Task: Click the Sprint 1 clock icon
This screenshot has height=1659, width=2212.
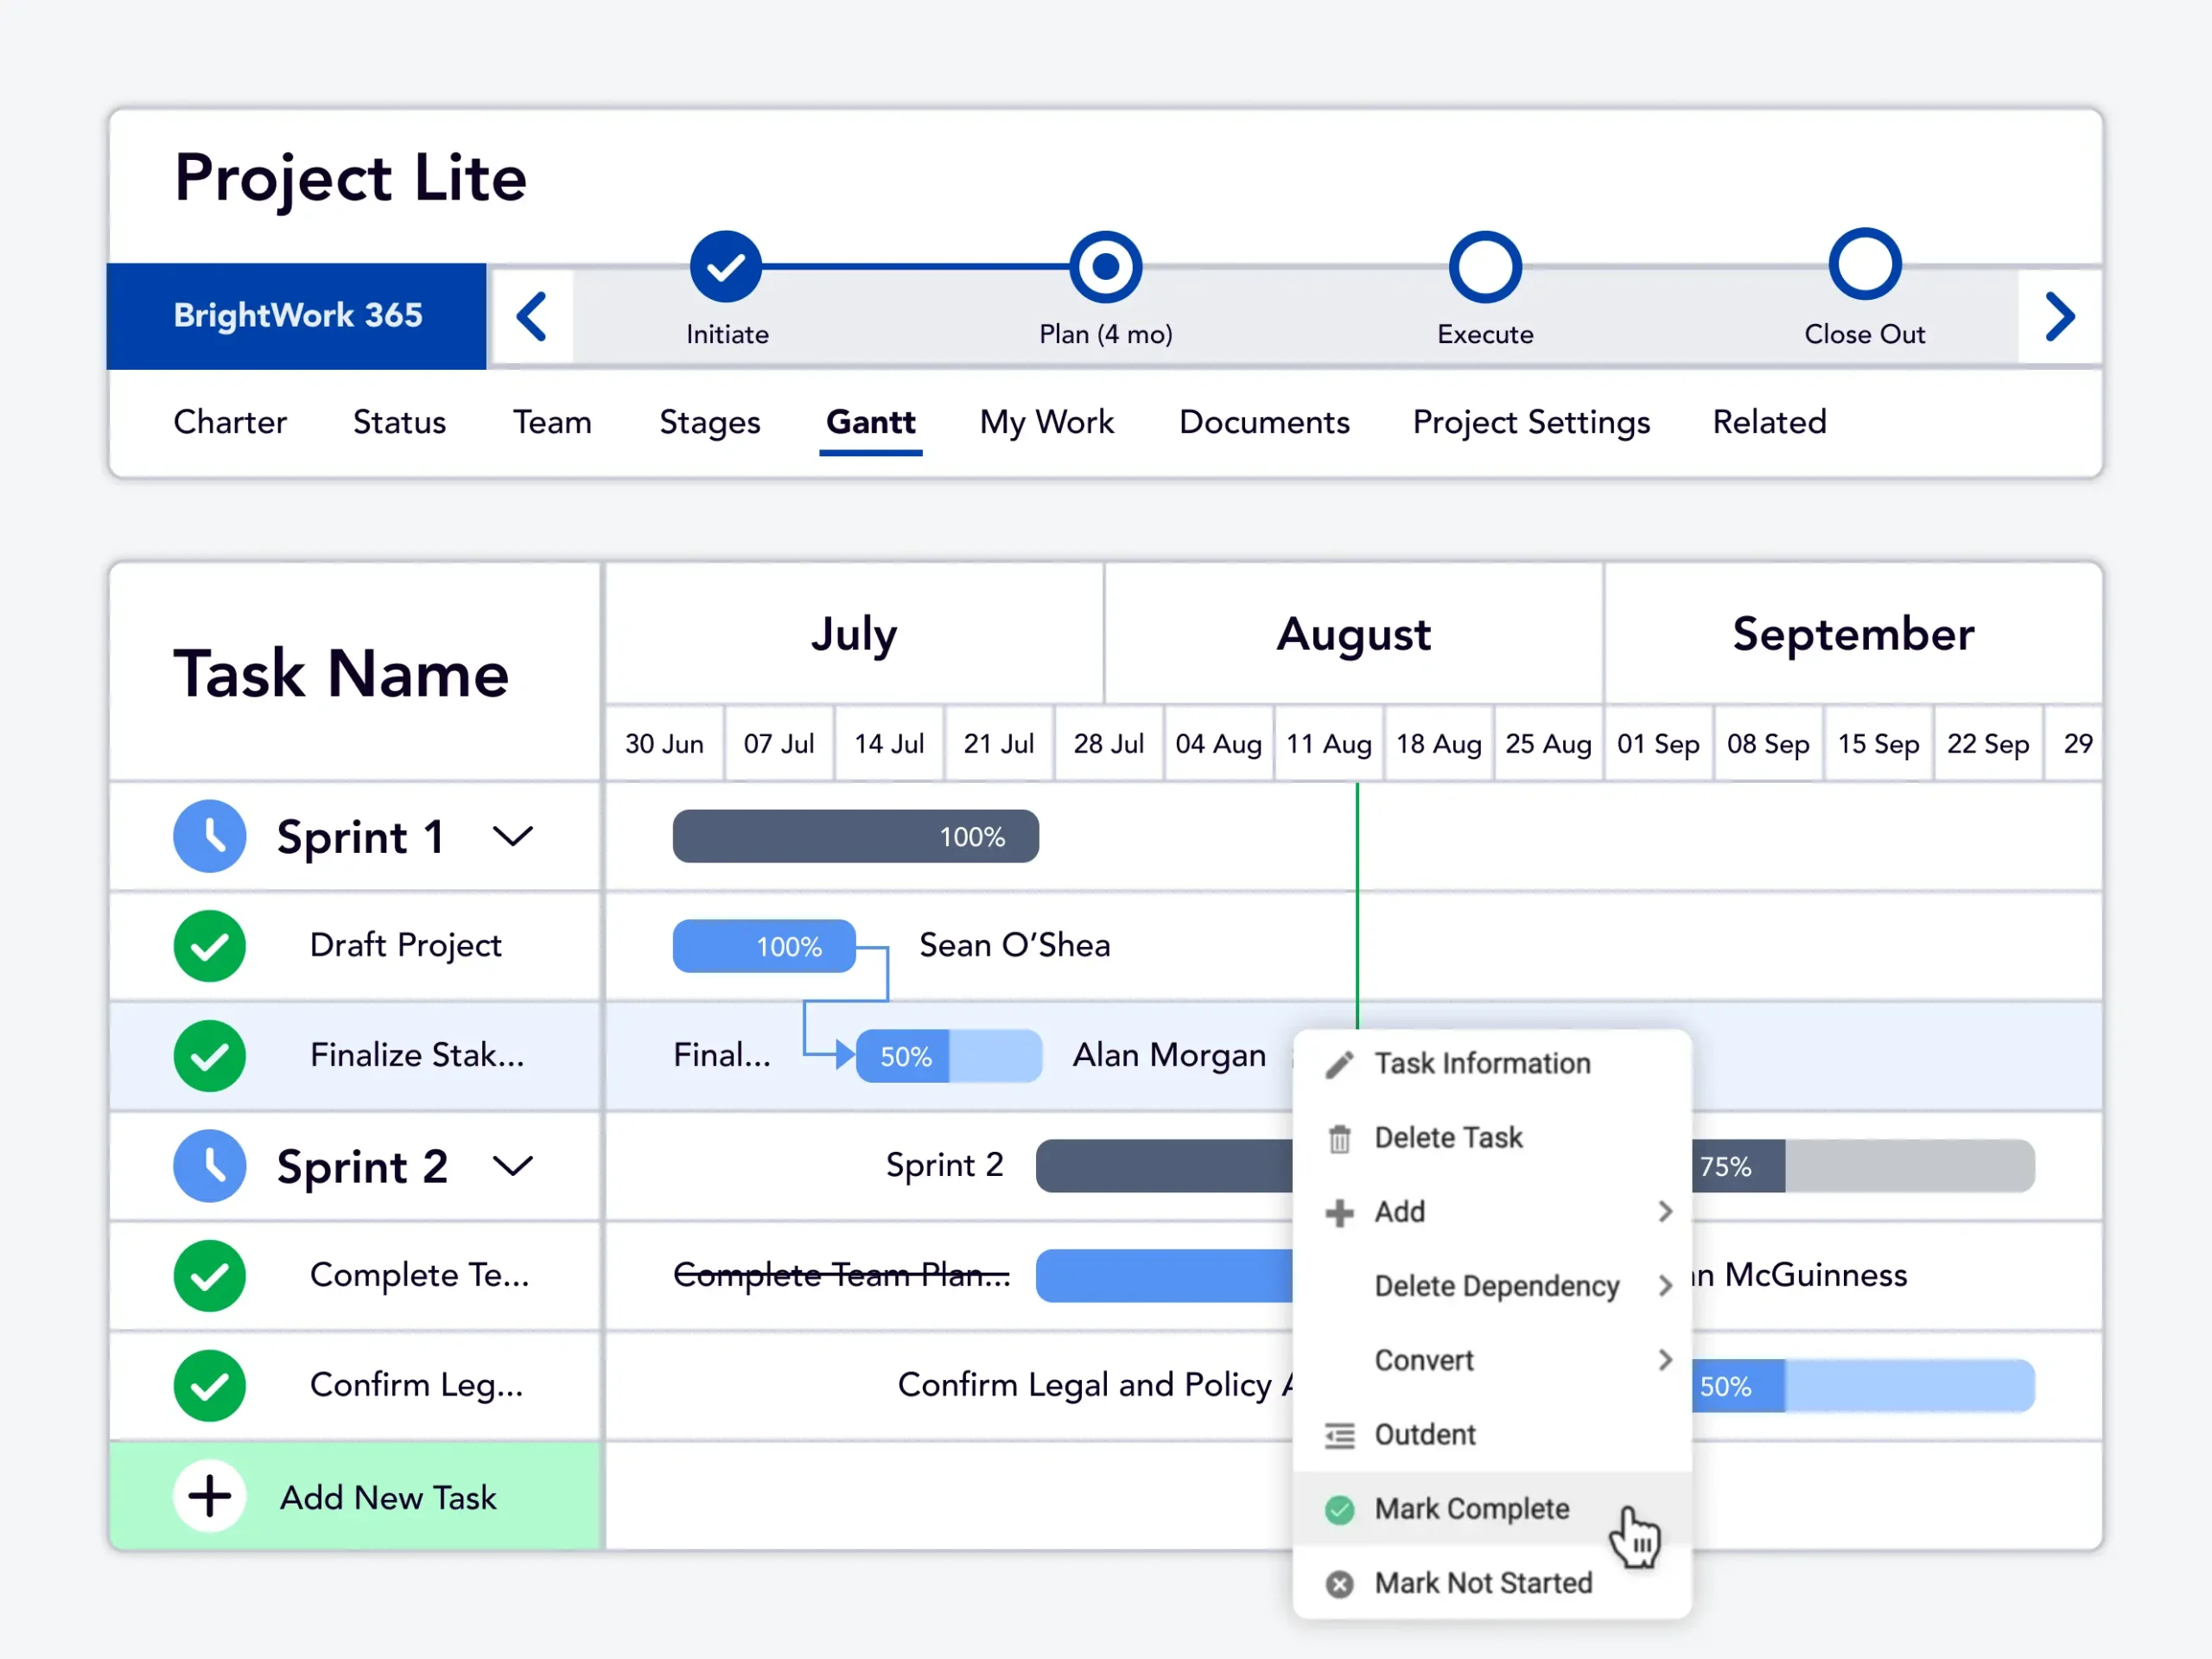Action: pos(210,836)
